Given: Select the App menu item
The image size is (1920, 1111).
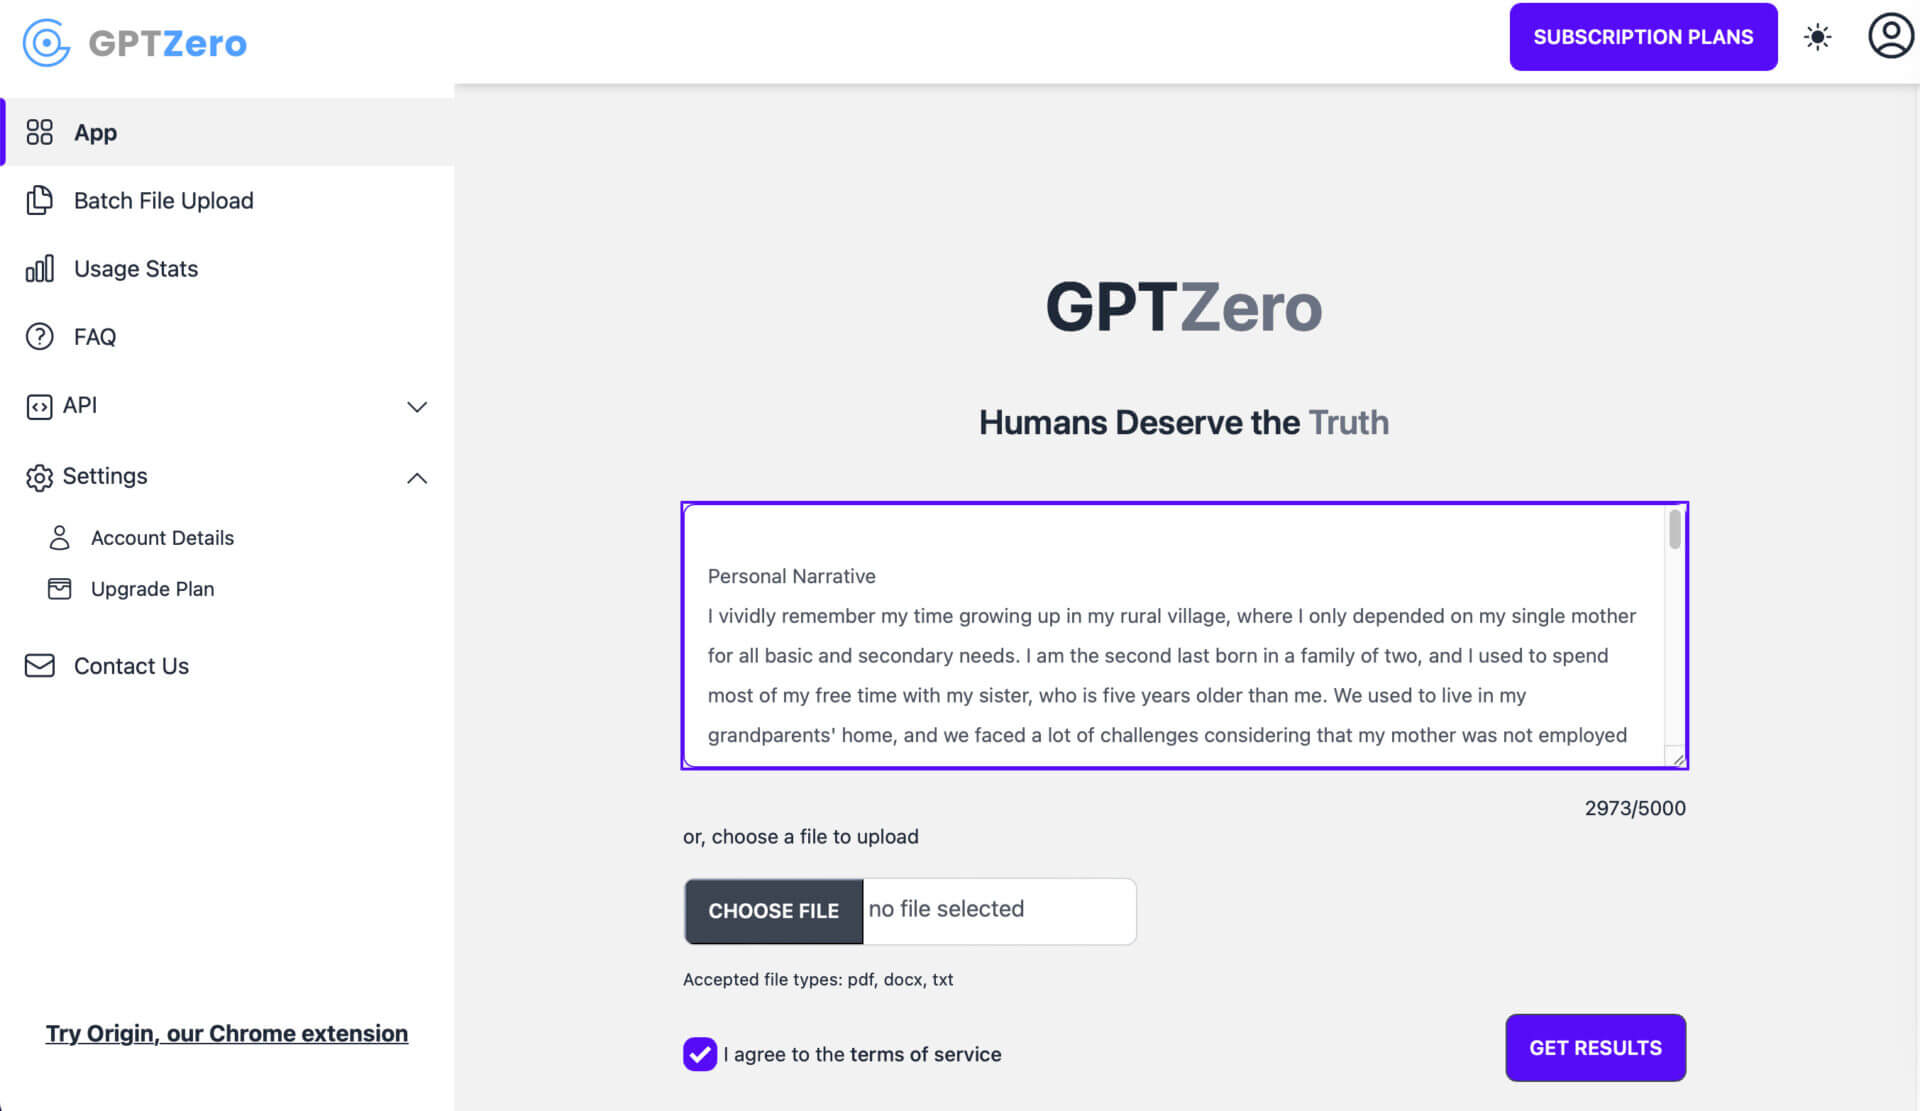Looking at the screenshot, I should coord(95,131).
